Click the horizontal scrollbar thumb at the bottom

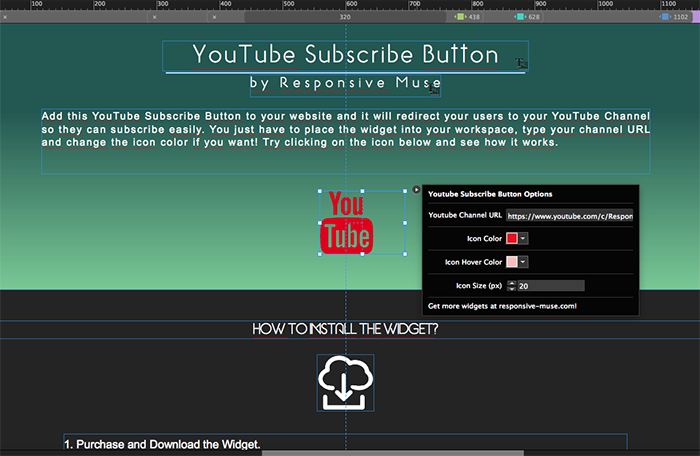392,453
